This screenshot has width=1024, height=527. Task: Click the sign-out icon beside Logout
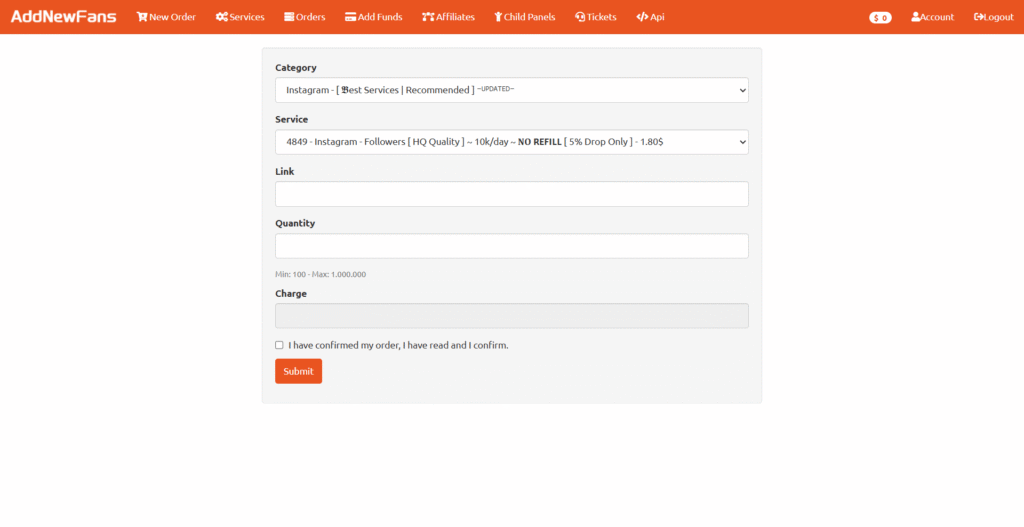click(979, 17)
